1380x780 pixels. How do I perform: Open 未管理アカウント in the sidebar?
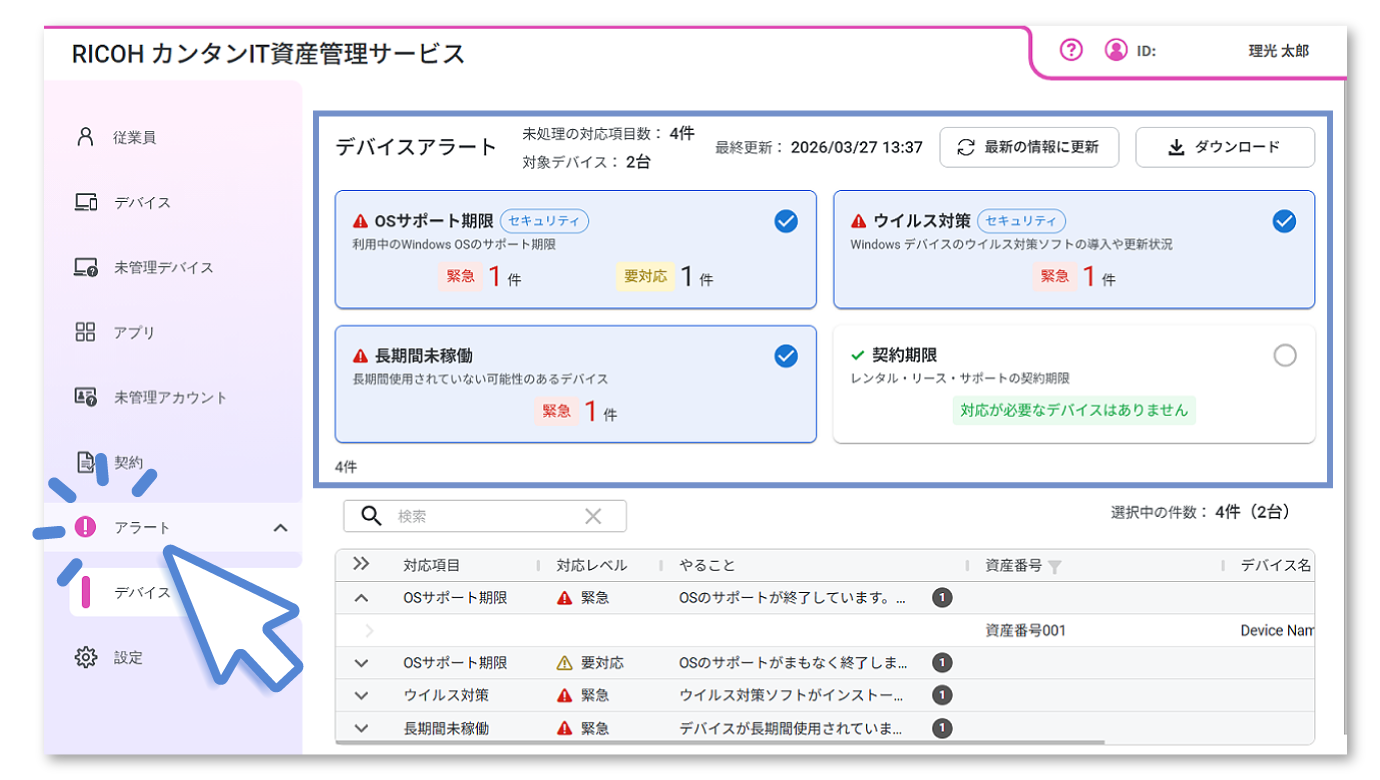172,397
